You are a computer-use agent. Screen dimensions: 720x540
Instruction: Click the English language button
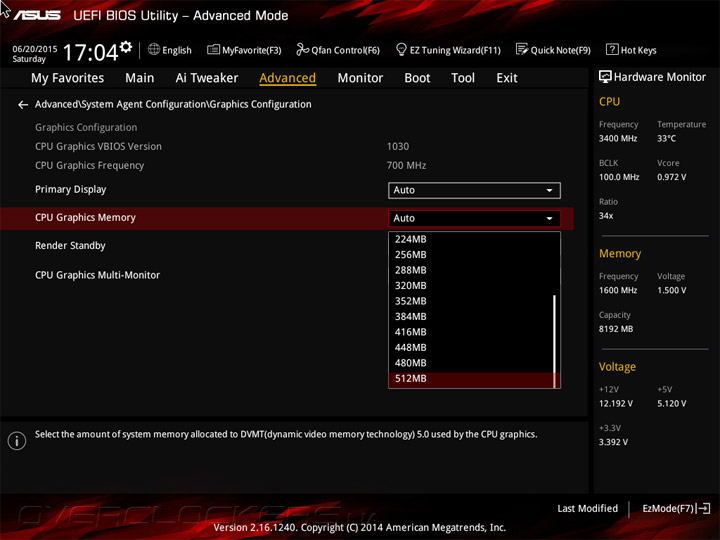coord(170,50)
